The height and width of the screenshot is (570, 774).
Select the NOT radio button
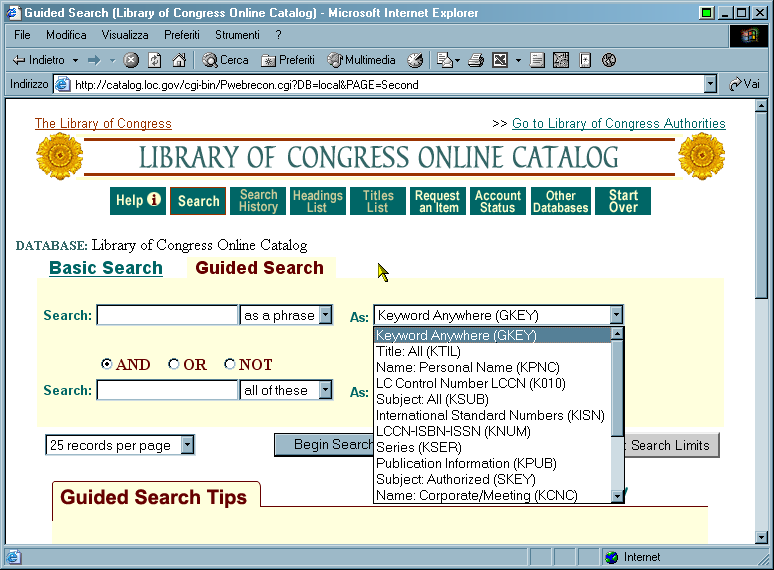click(x=230, y=364)
